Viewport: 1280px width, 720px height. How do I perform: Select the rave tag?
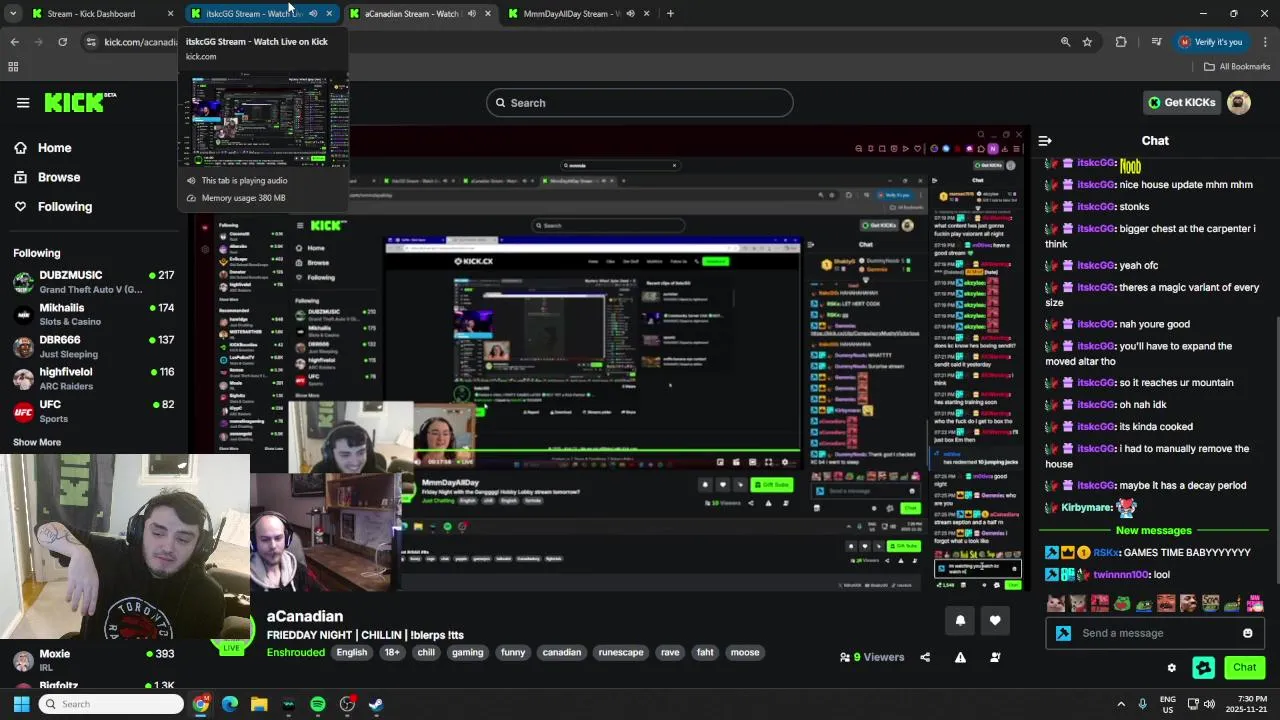pyautogui.click(x=670, y=653)
